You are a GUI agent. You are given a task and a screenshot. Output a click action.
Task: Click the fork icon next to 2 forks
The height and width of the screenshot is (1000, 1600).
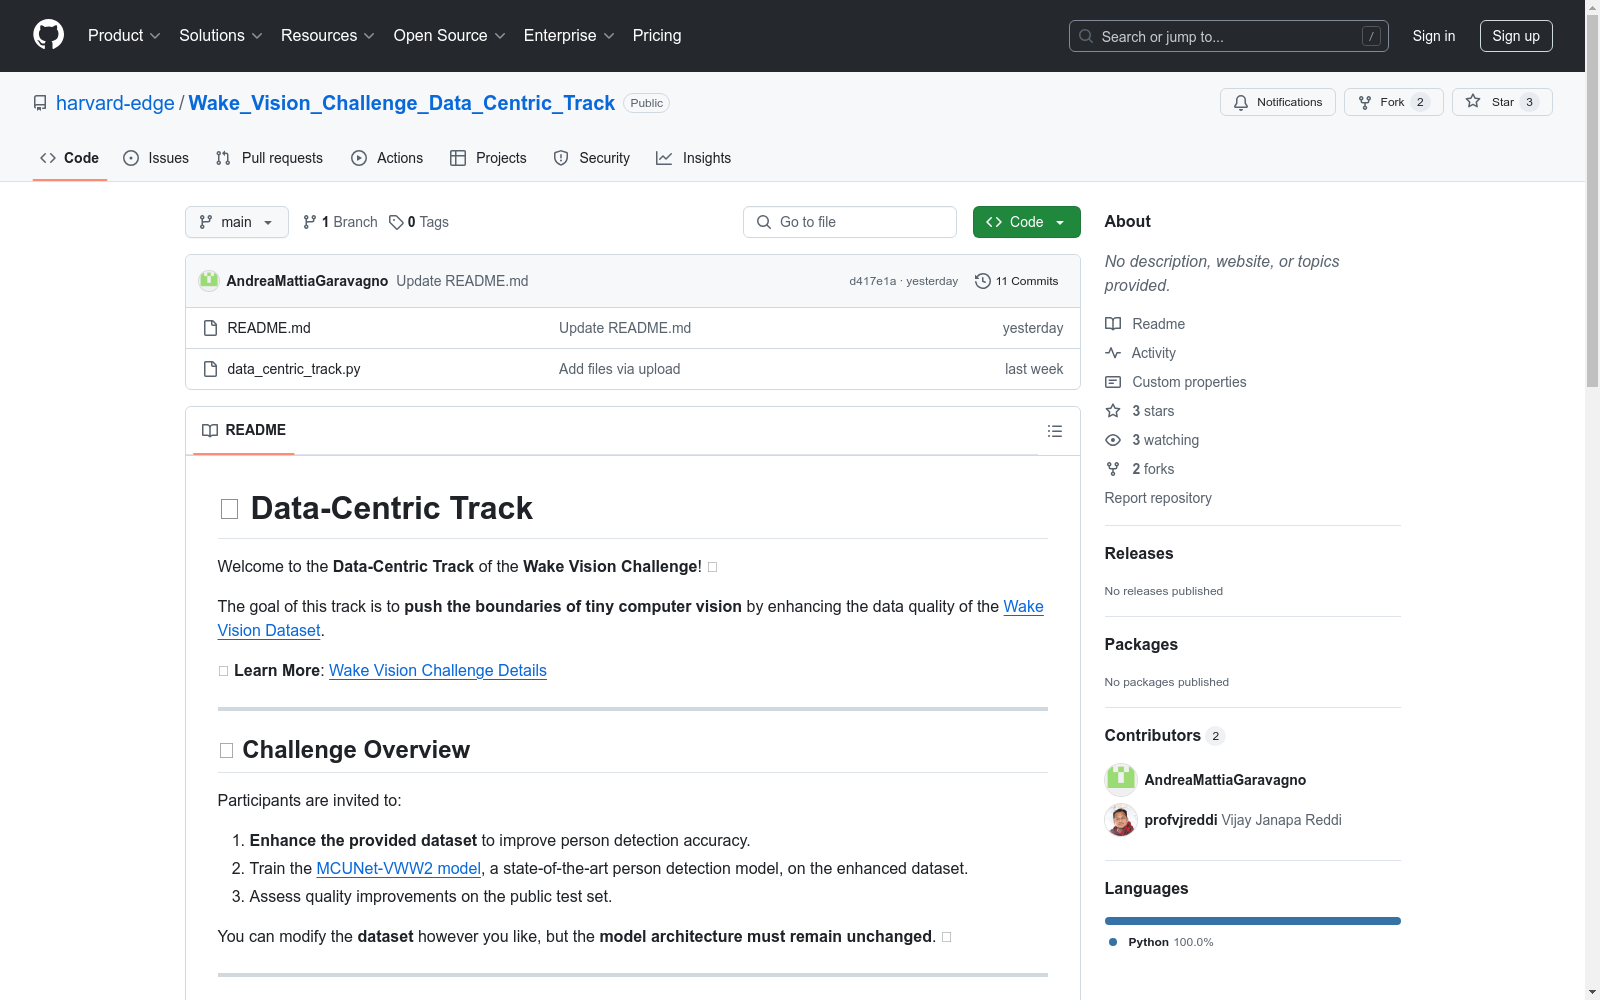[1113, 469]
